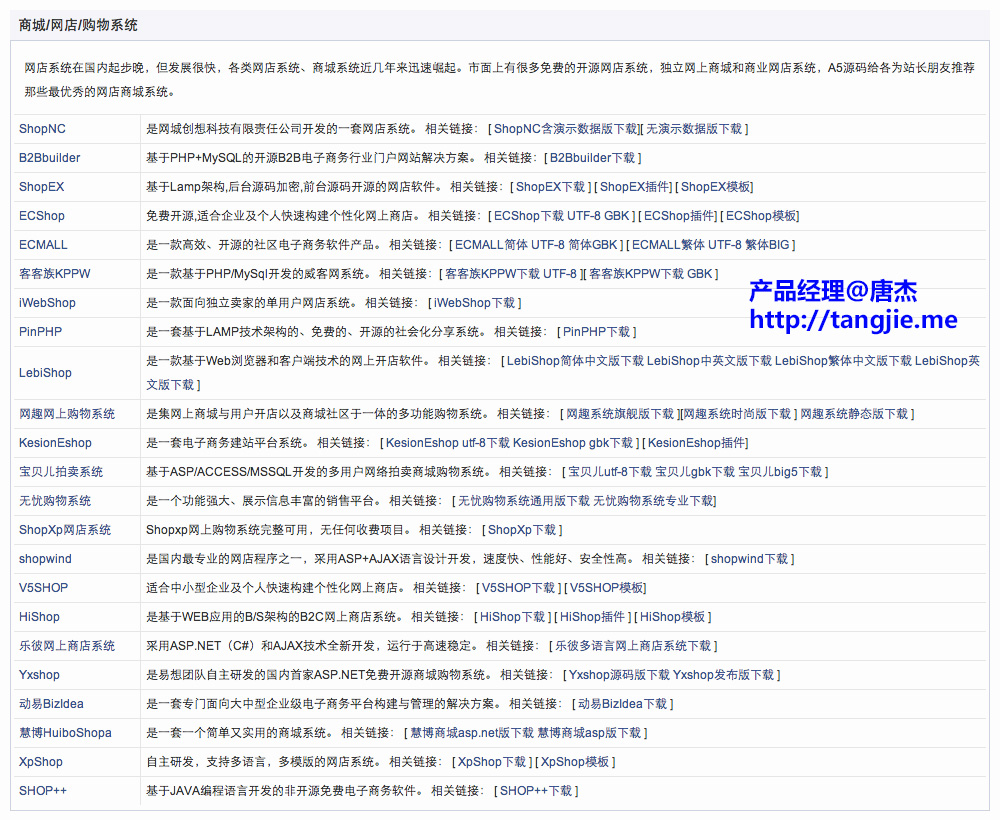Image resolution: width=1000 pixels, height=820 pixels.
Task: Open the ECShop name in first column
Action: (x=42, y=216)
